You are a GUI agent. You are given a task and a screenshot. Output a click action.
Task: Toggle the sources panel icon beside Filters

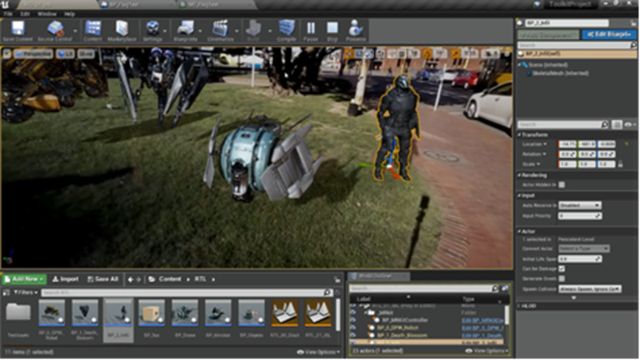pyautogui.click(x=6, y=292)
